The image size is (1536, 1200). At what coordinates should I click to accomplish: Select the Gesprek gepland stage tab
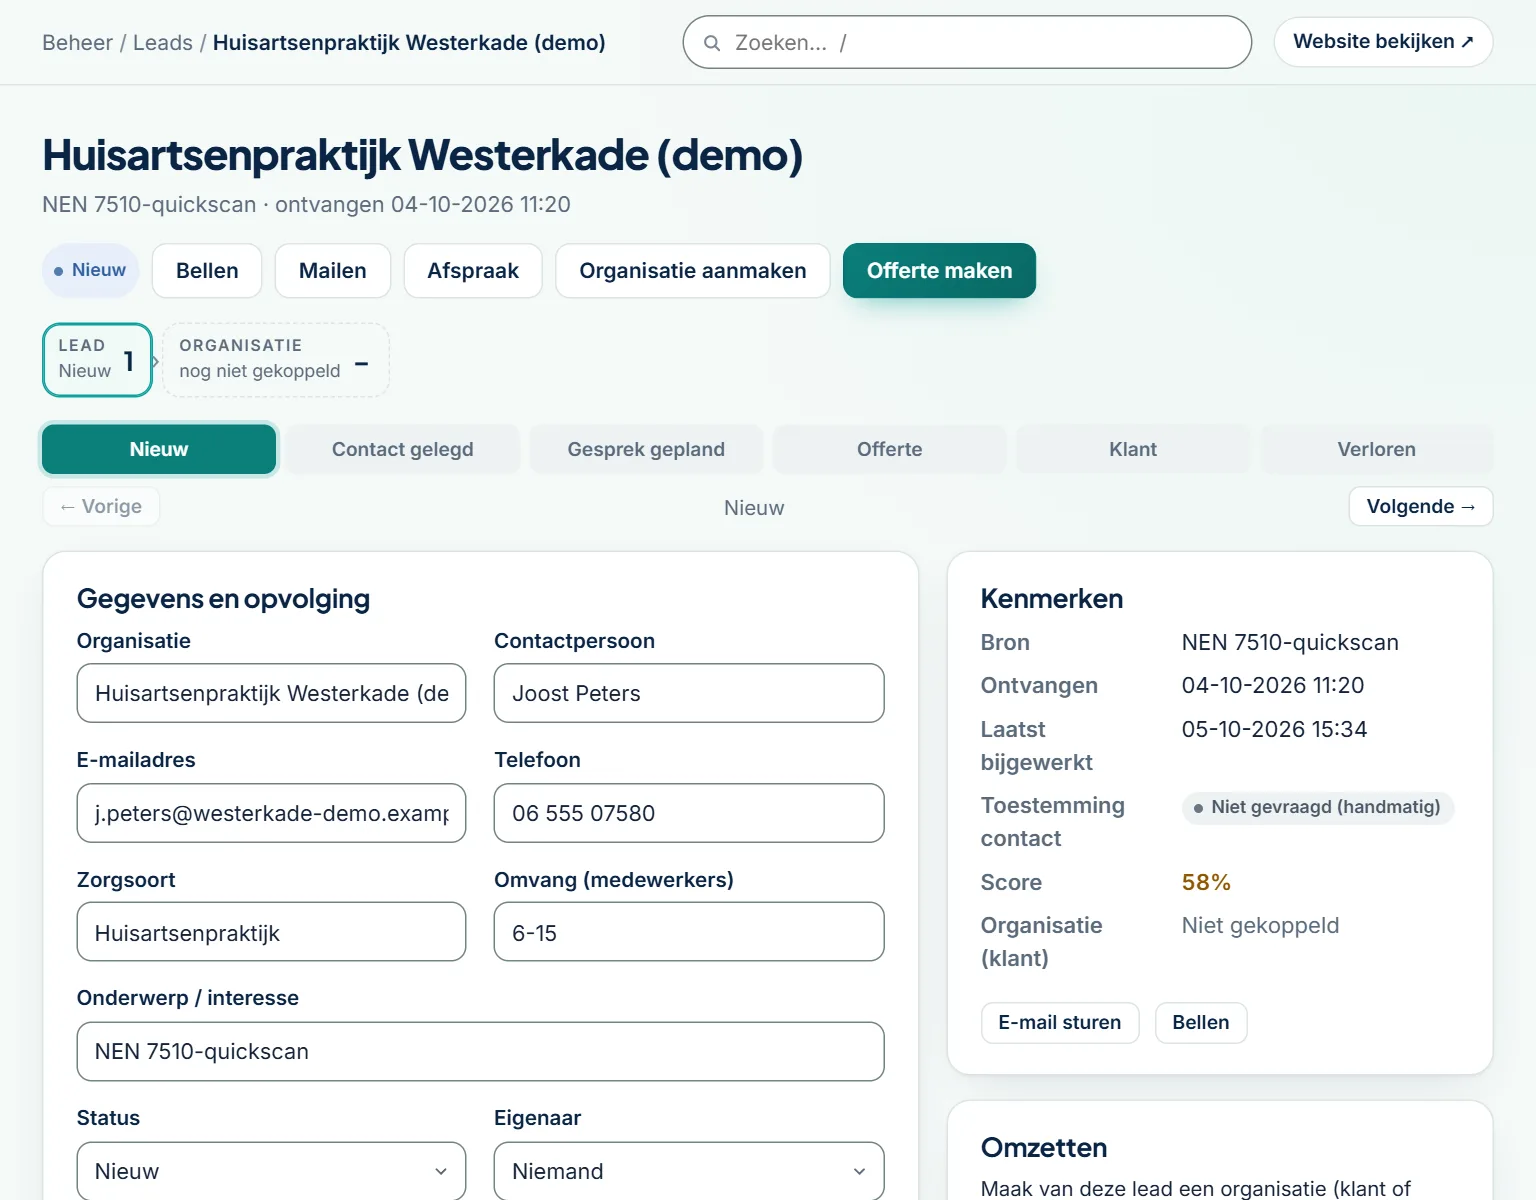[x=646, y=449]
